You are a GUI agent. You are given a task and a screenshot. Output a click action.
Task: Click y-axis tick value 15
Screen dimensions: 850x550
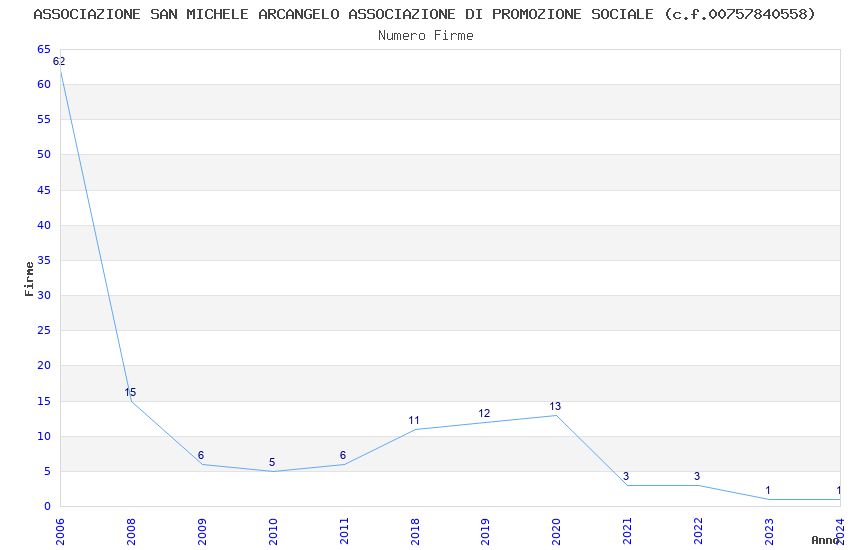(44, 402)
